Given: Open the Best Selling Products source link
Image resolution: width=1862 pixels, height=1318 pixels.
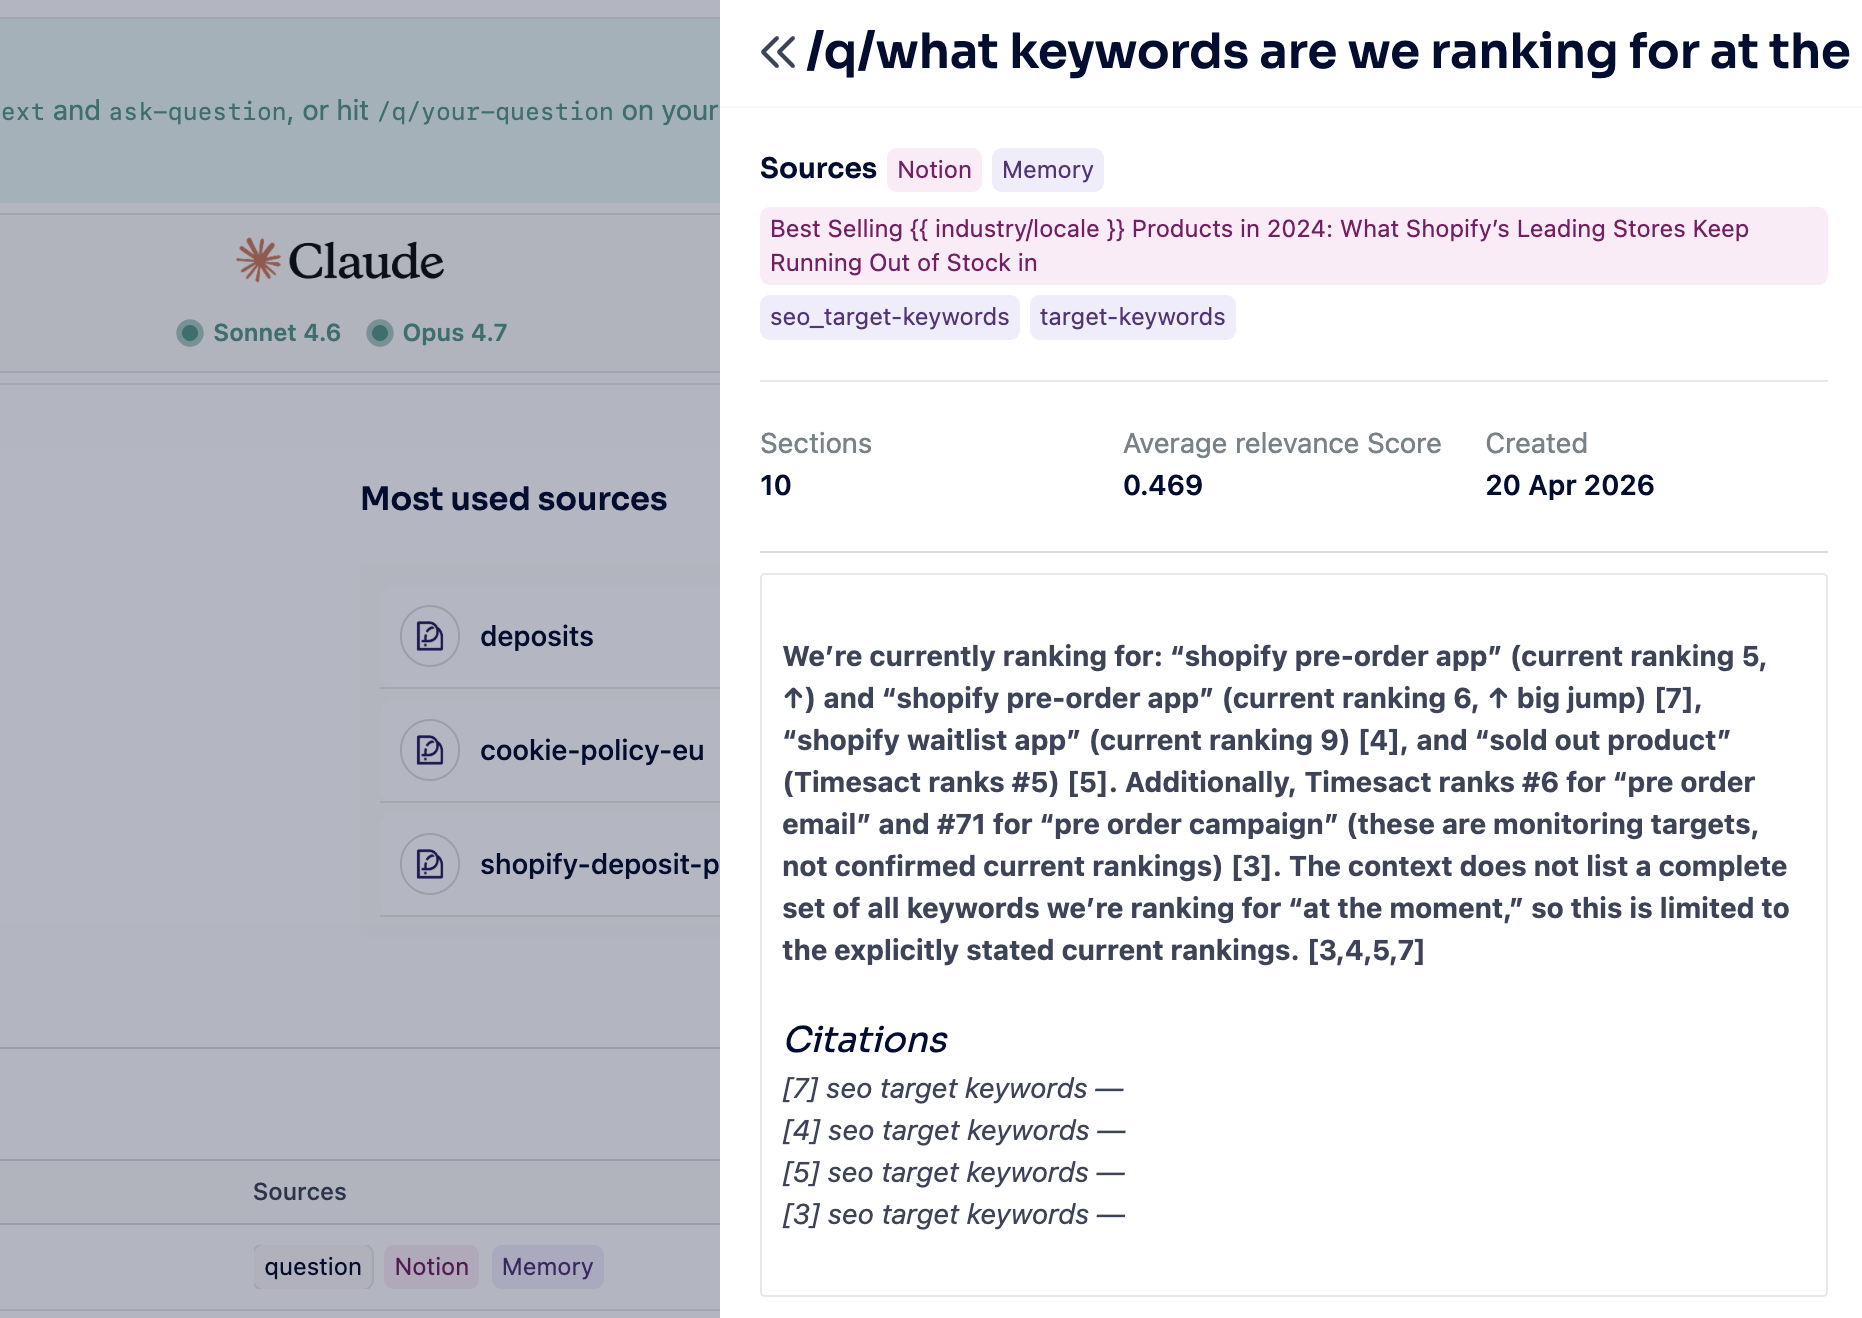Looking at the screenshot, I should click(1259, 246).
